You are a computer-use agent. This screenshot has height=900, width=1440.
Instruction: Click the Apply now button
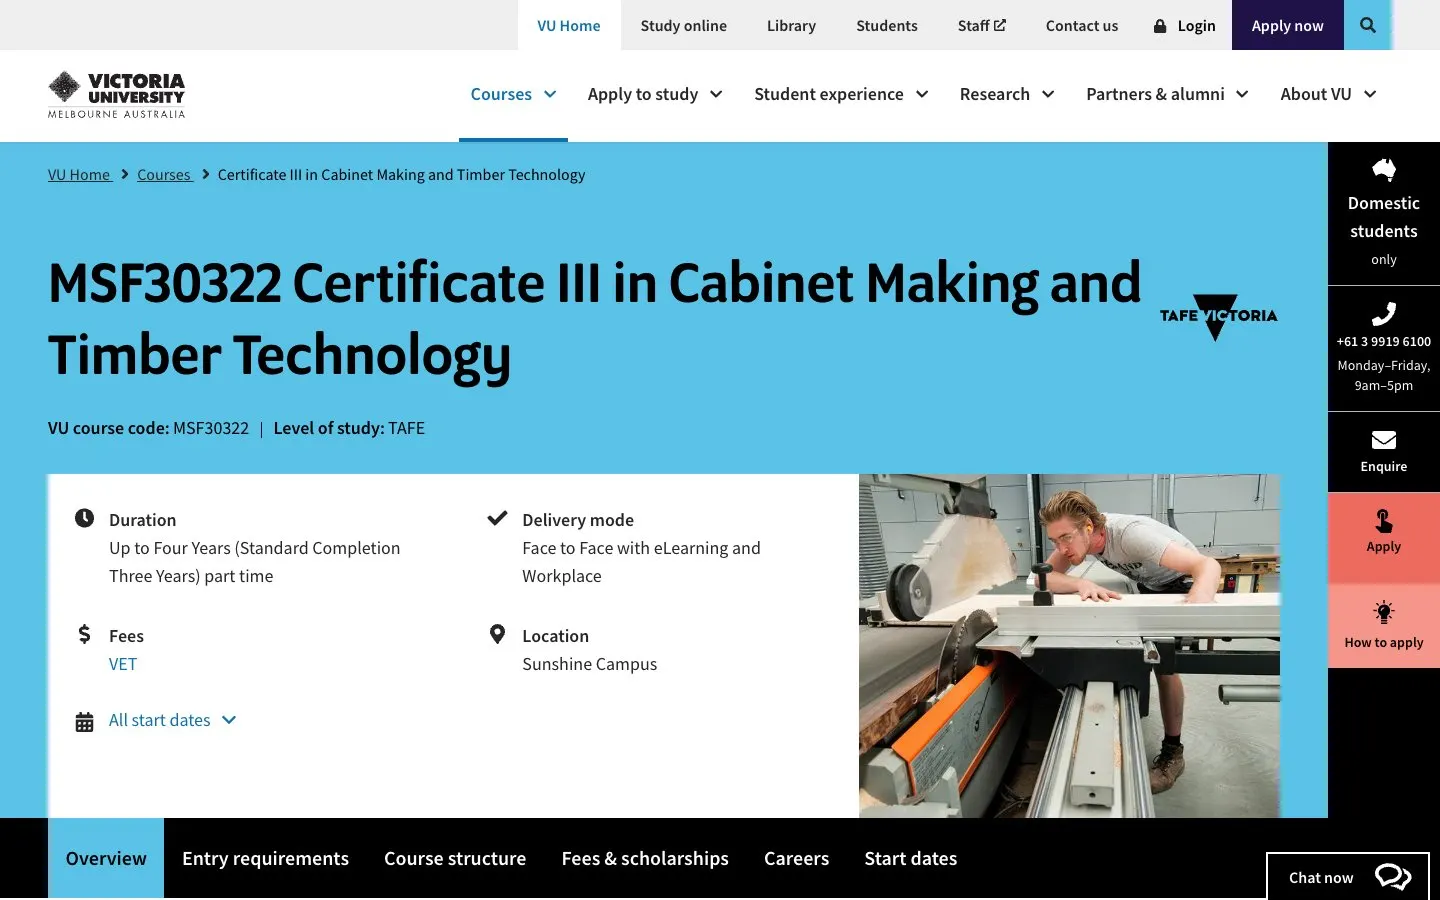click(1288, 25)
